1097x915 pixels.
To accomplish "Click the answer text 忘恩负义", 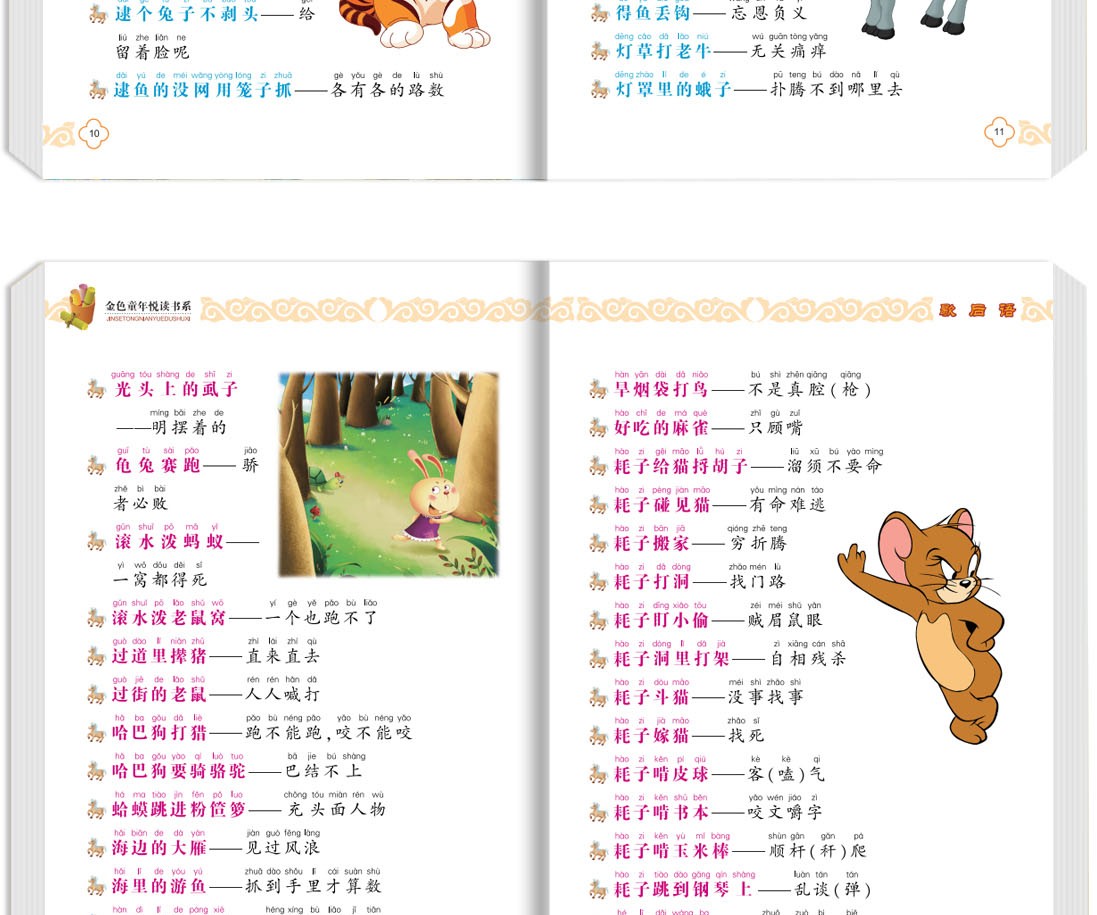I will [768, 13].
